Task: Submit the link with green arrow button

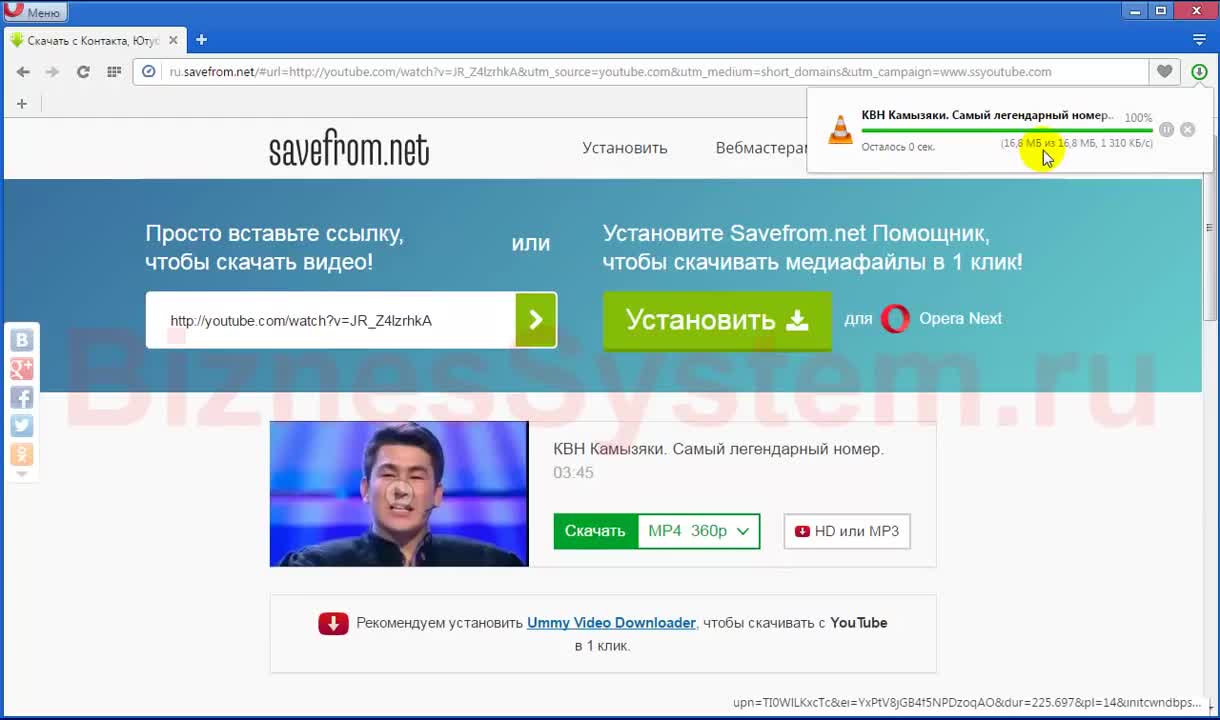Action: click(536, 320)
